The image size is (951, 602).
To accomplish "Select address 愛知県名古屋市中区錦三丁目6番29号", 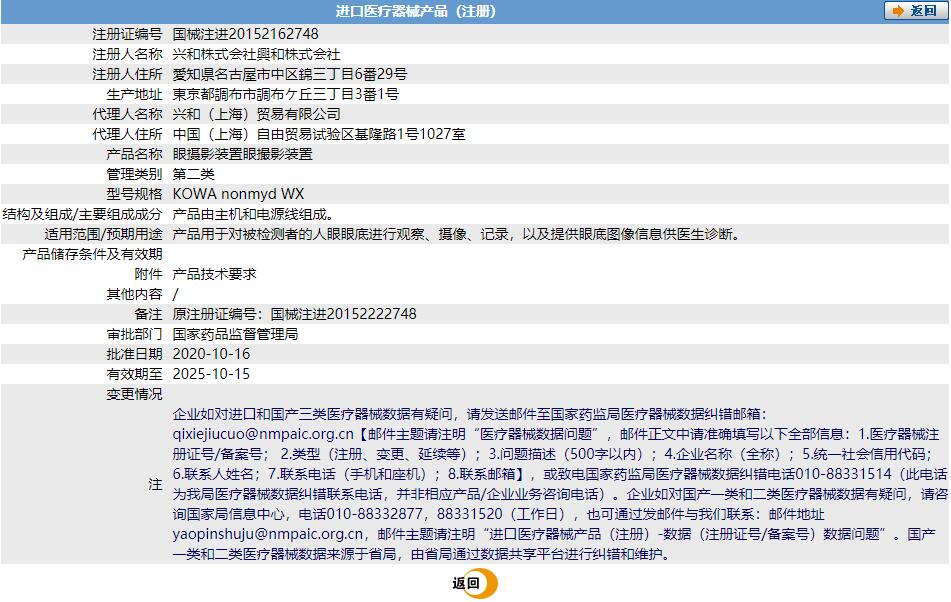I will pos(289,74).
